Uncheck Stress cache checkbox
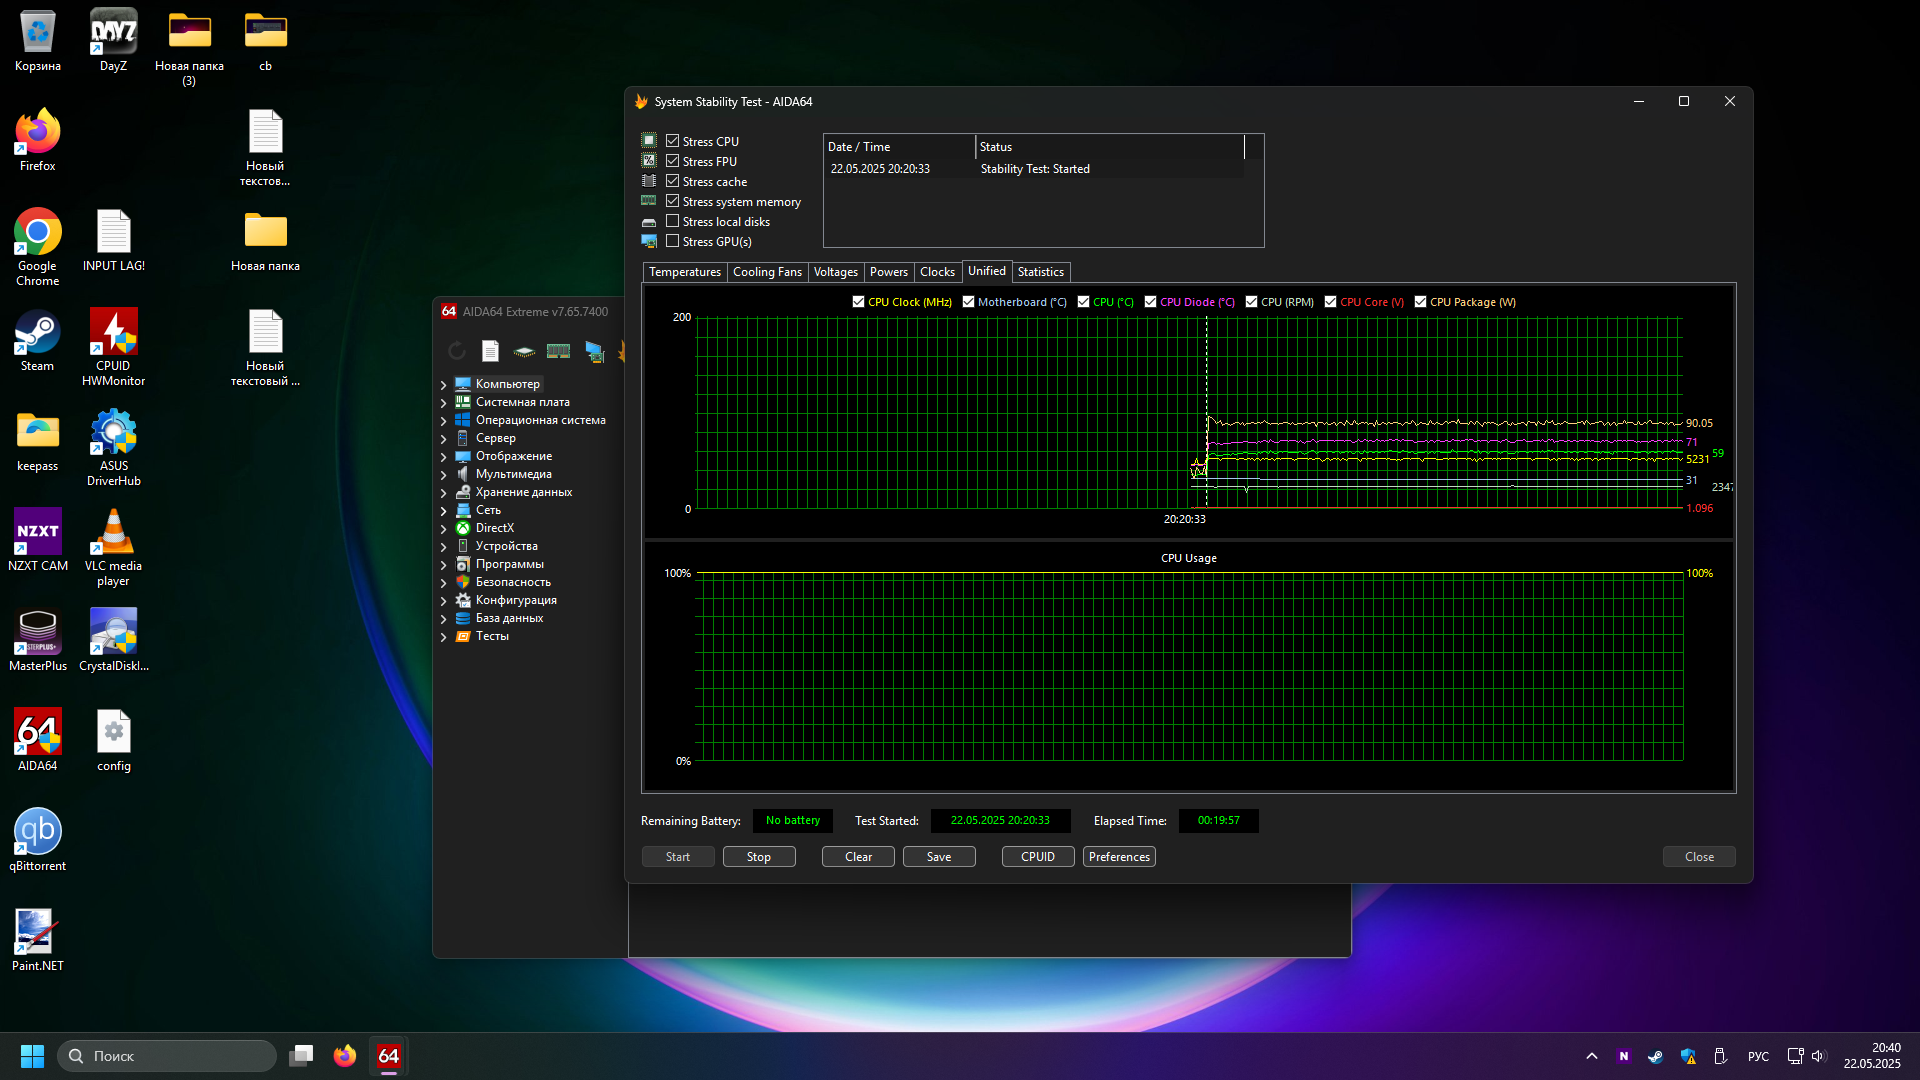 pos(673,181)
